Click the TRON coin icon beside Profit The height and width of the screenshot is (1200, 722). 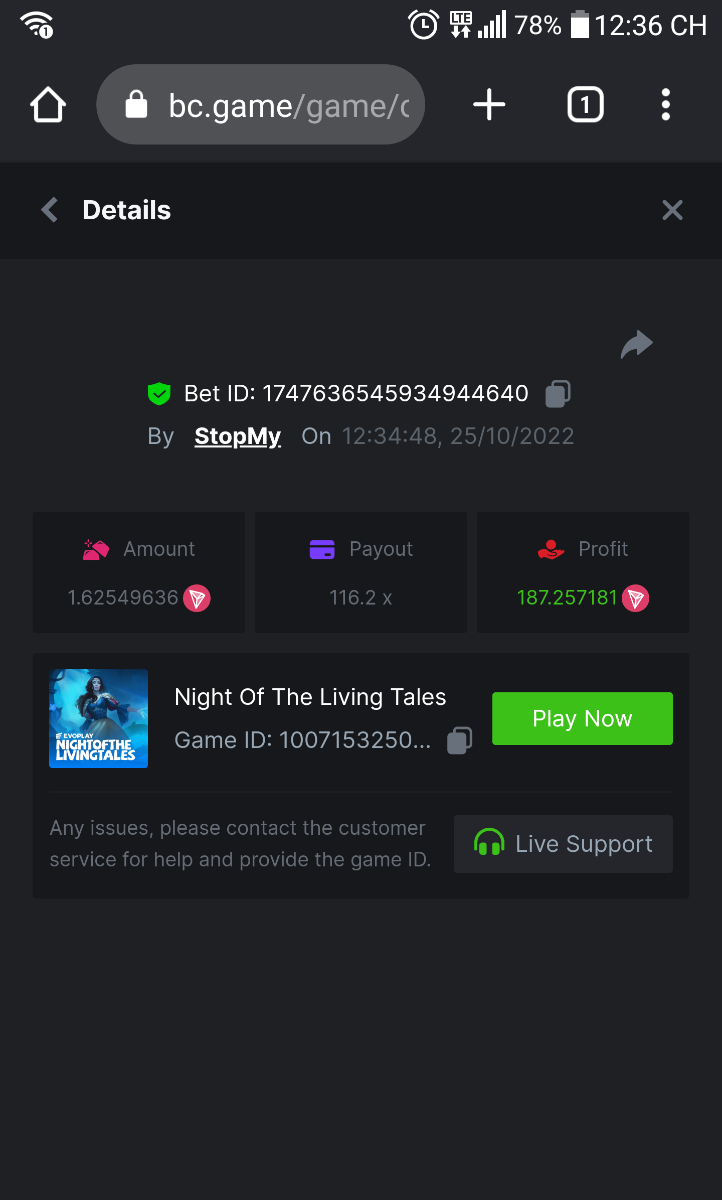(636, 599)
